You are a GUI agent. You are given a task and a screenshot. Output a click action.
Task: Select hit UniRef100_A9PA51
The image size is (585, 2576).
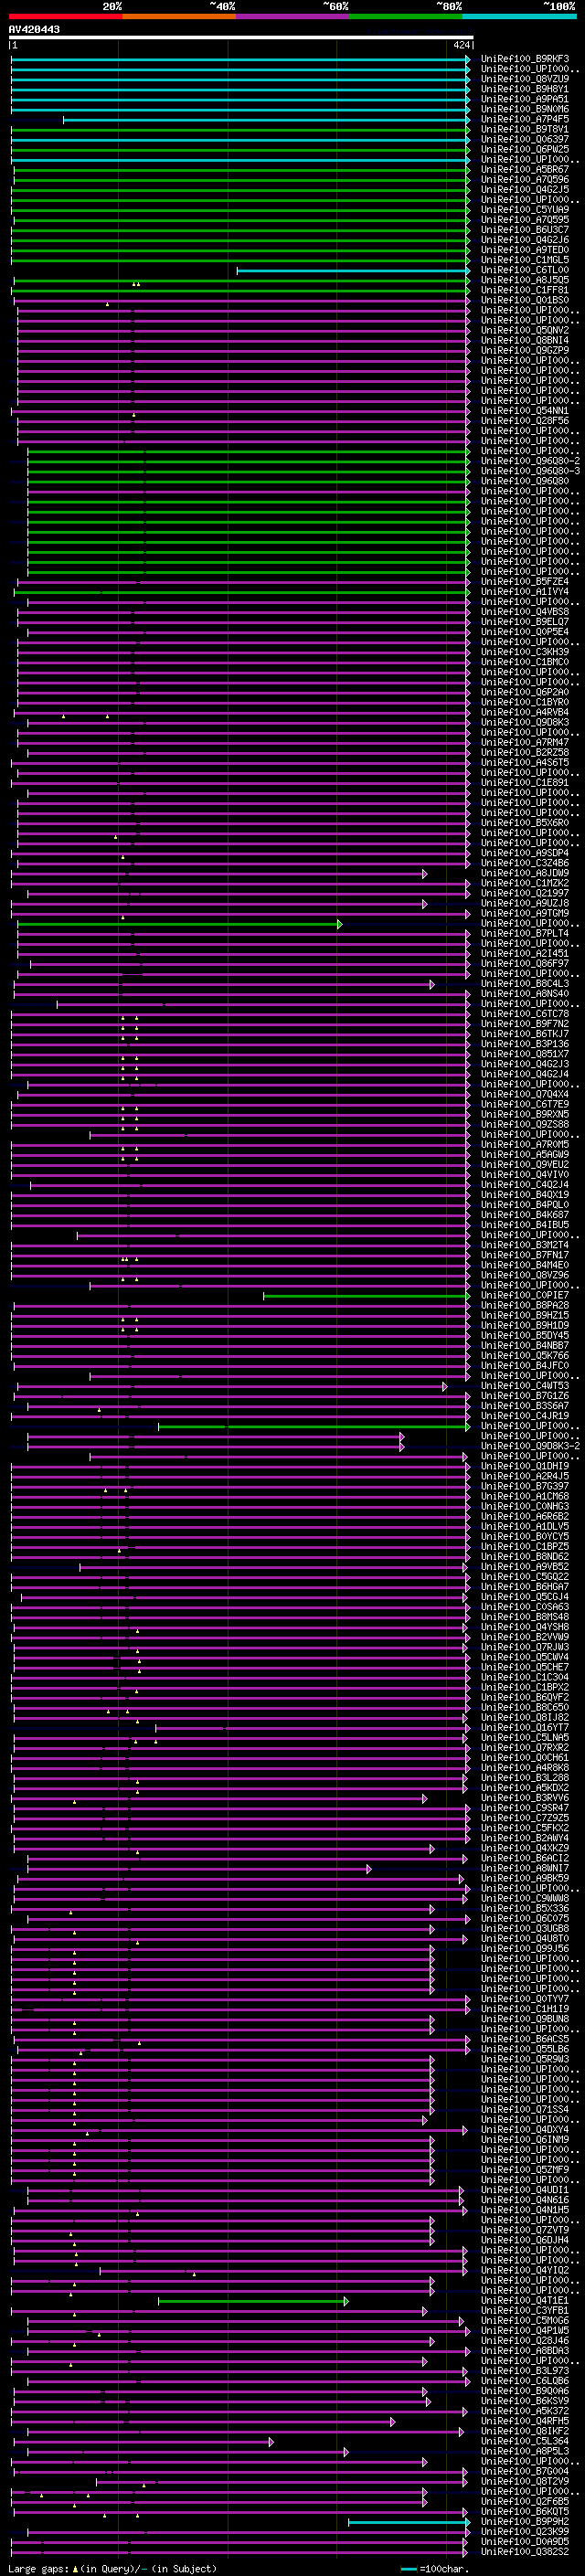[x=524, y=99]
